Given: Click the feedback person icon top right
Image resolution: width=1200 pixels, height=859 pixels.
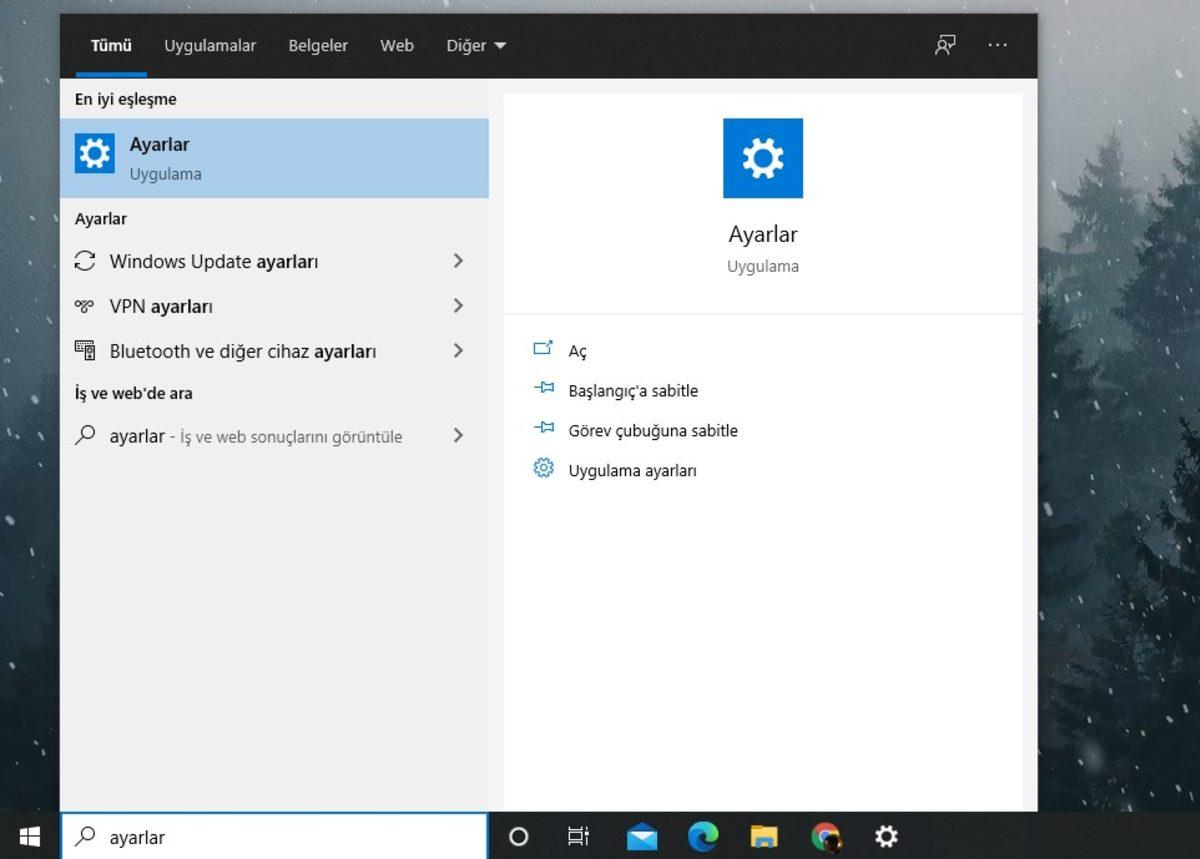Looking at the screenshot, I should tap(945, 45).
